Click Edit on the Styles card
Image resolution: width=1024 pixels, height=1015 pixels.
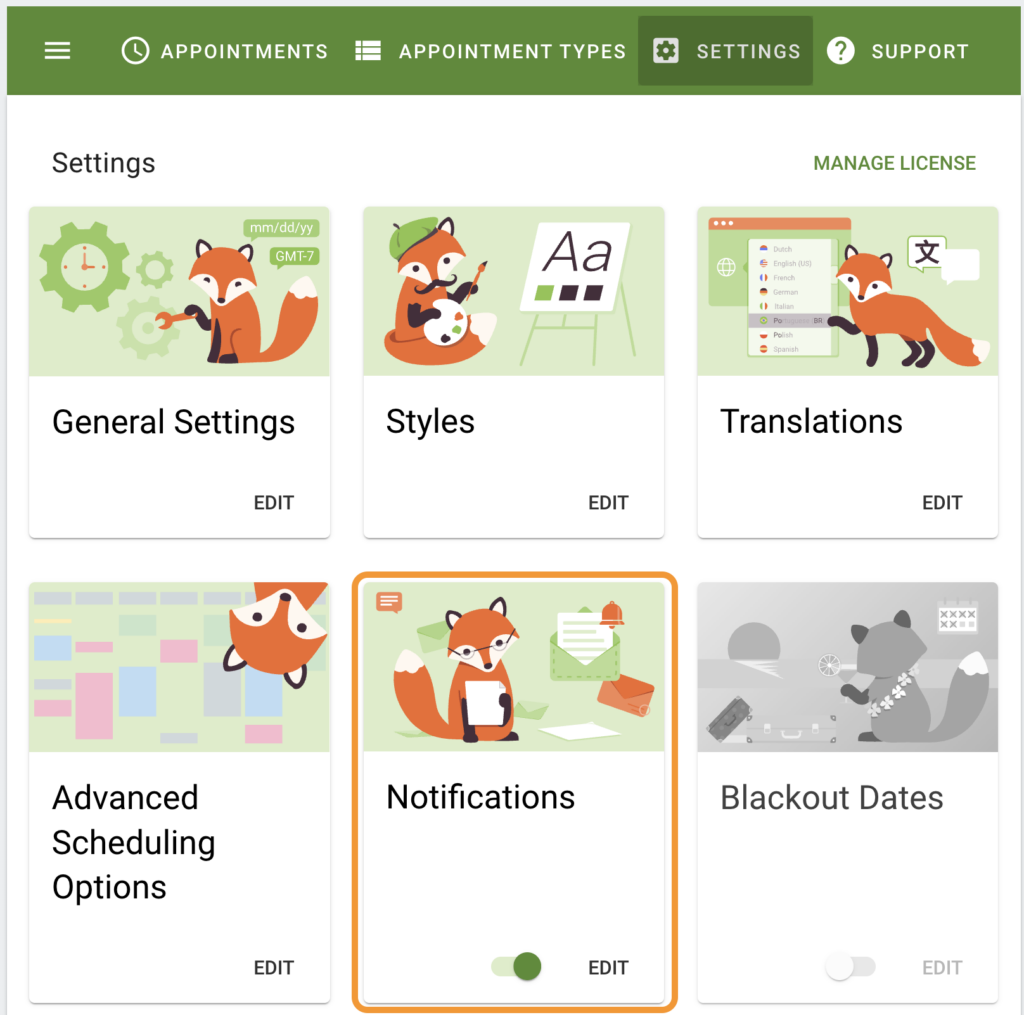(607, 503)
